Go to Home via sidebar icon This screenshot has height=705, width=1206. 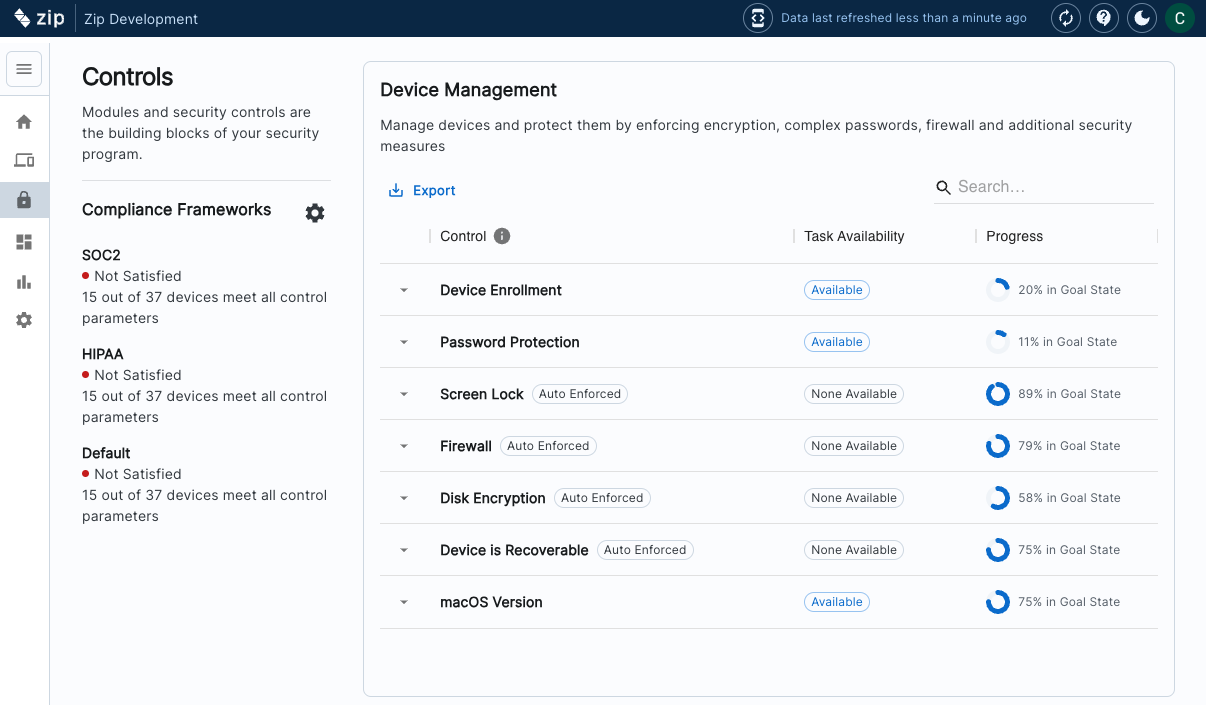coord(24,122)
